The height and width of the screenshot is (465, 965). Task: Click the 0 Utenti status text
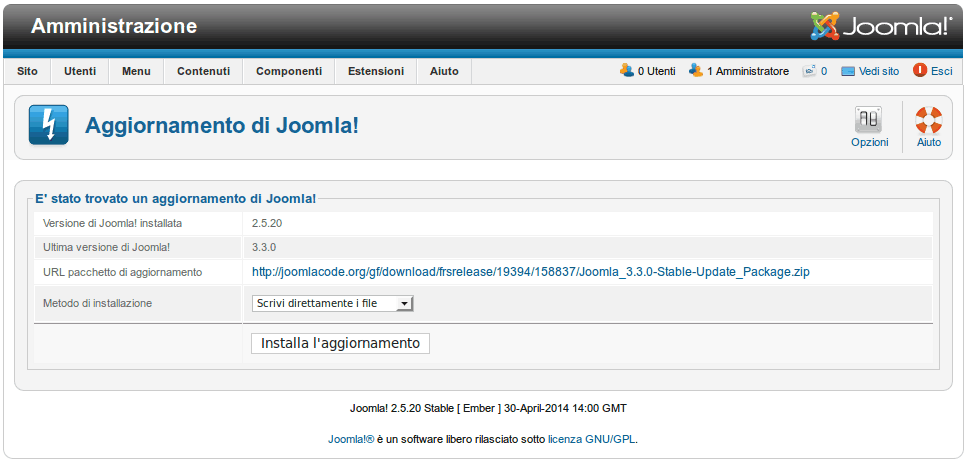pos(657,71)
